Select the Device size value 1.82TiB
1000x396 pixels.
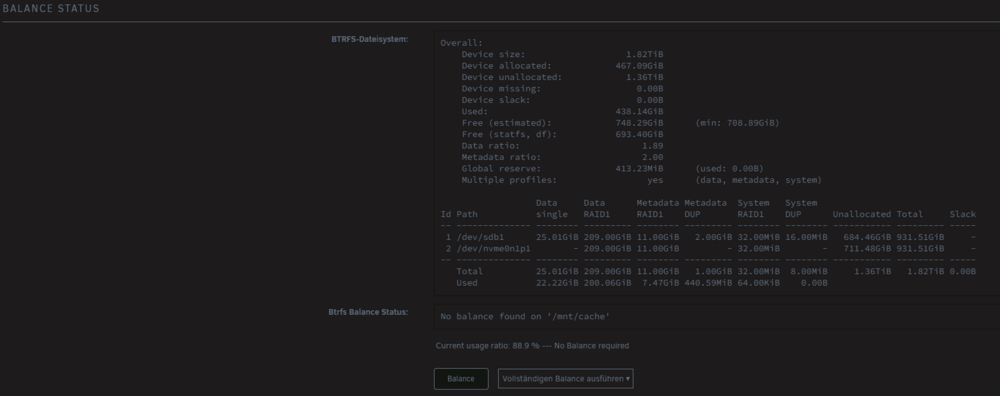(644, 55)
